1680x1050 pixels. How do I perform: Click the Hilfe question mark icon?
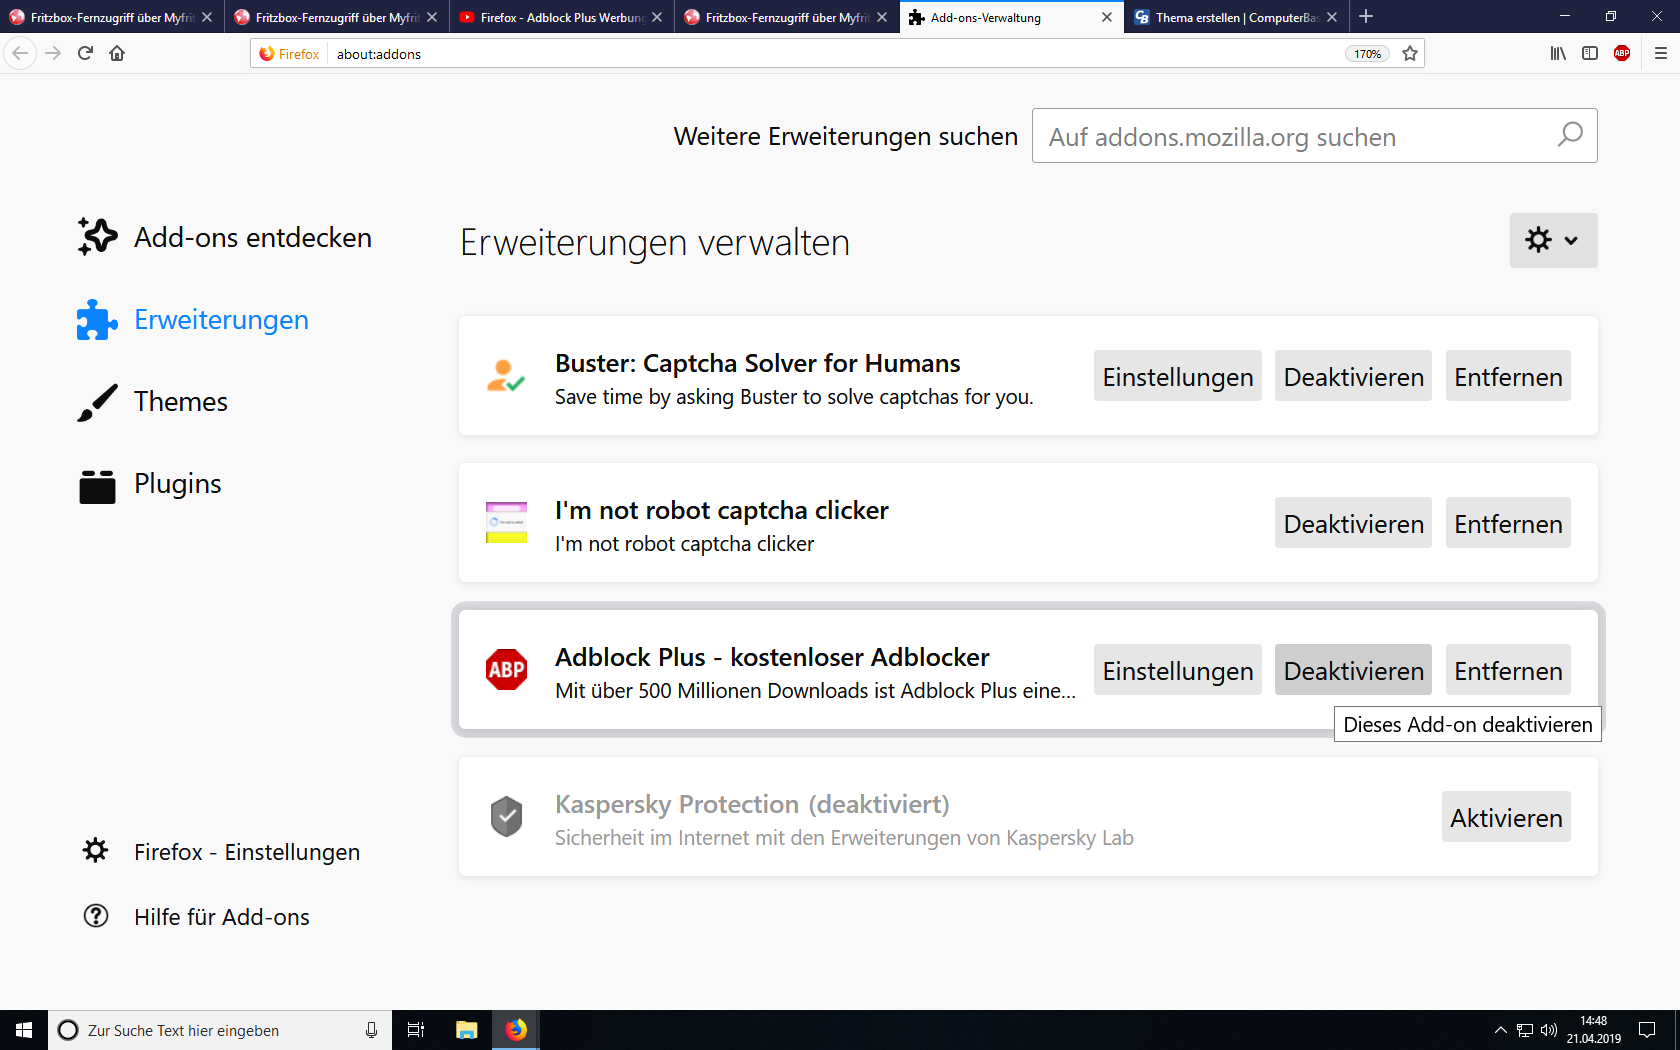tap(96, 916)
